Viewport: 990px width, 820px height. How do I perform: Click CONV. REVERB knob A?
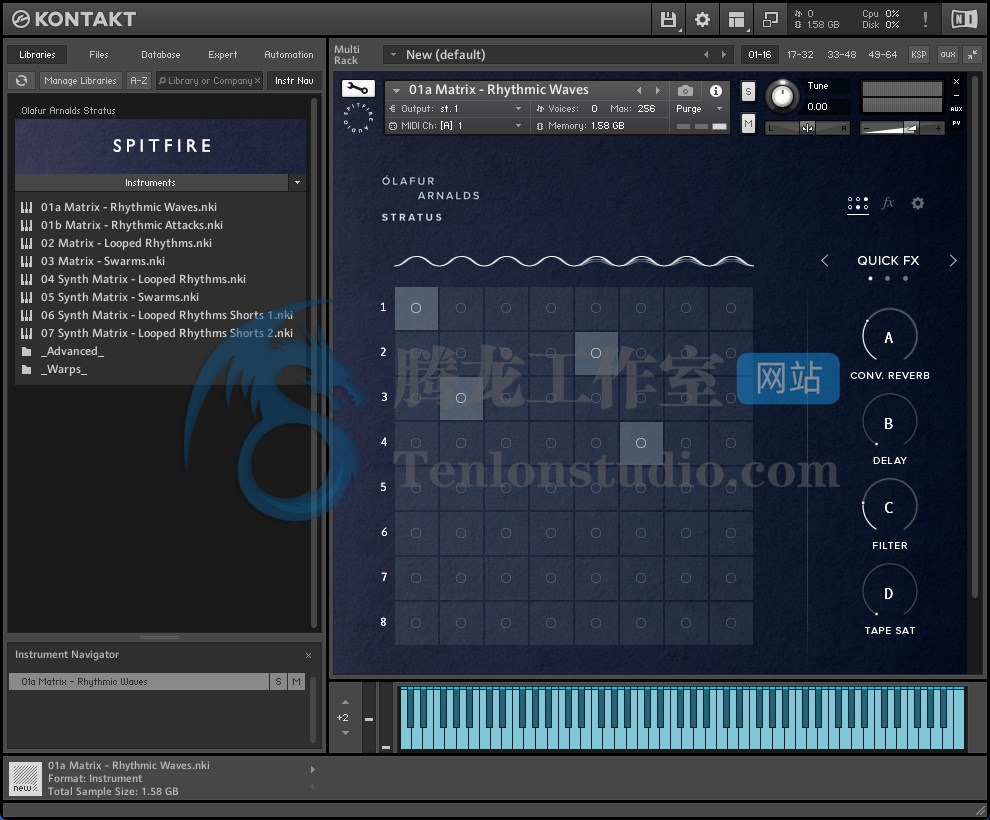[x=889, y=338]
